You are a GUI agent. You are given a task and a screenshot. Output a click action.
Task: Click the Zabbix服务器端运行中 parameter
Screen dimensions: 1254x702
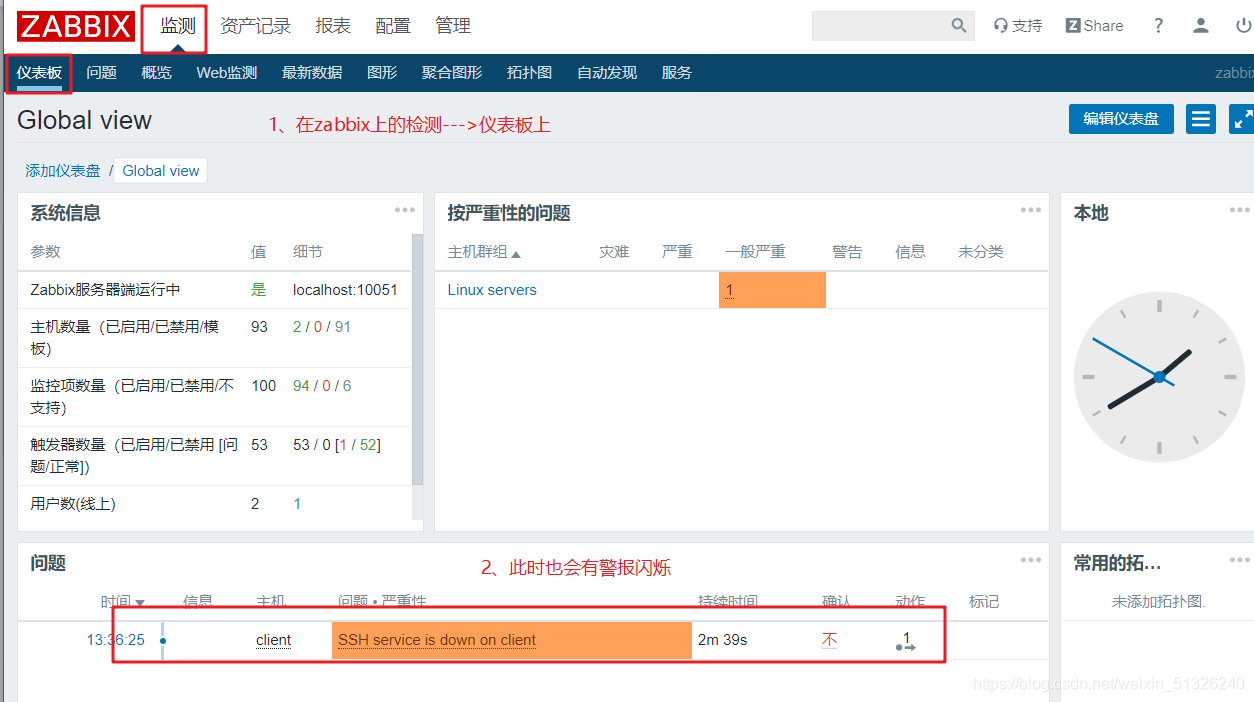[105, 290]
